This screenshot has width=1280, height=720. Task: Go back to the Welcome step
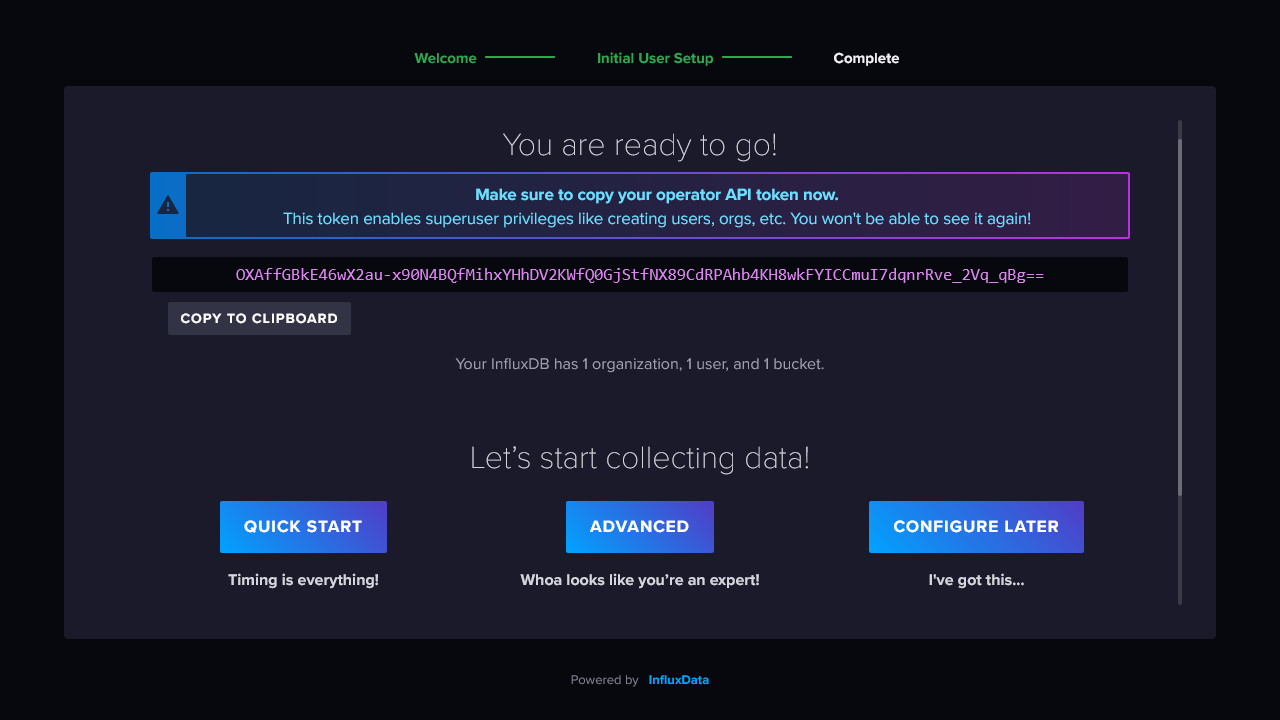pyautogui.click(x=445, y=58)
